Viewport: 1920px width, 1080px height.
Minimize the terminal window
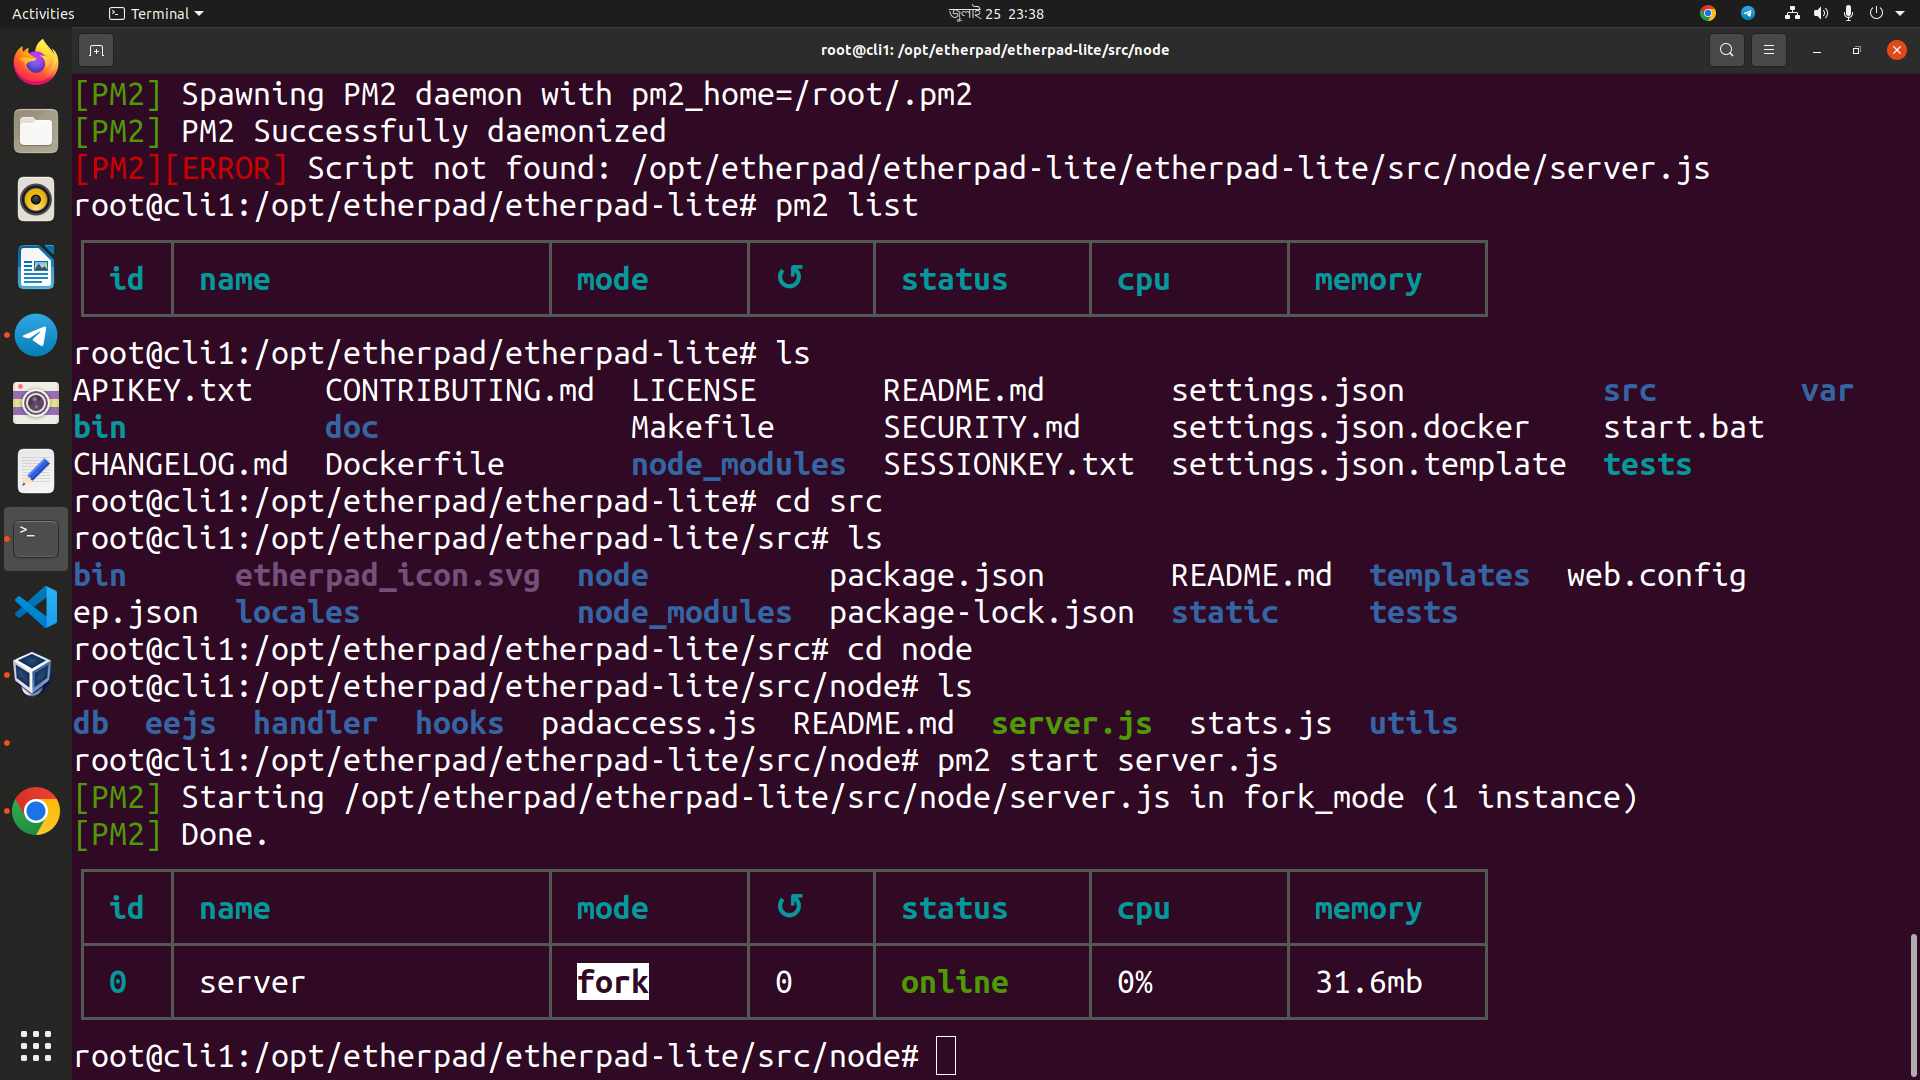pos(1816,50)
